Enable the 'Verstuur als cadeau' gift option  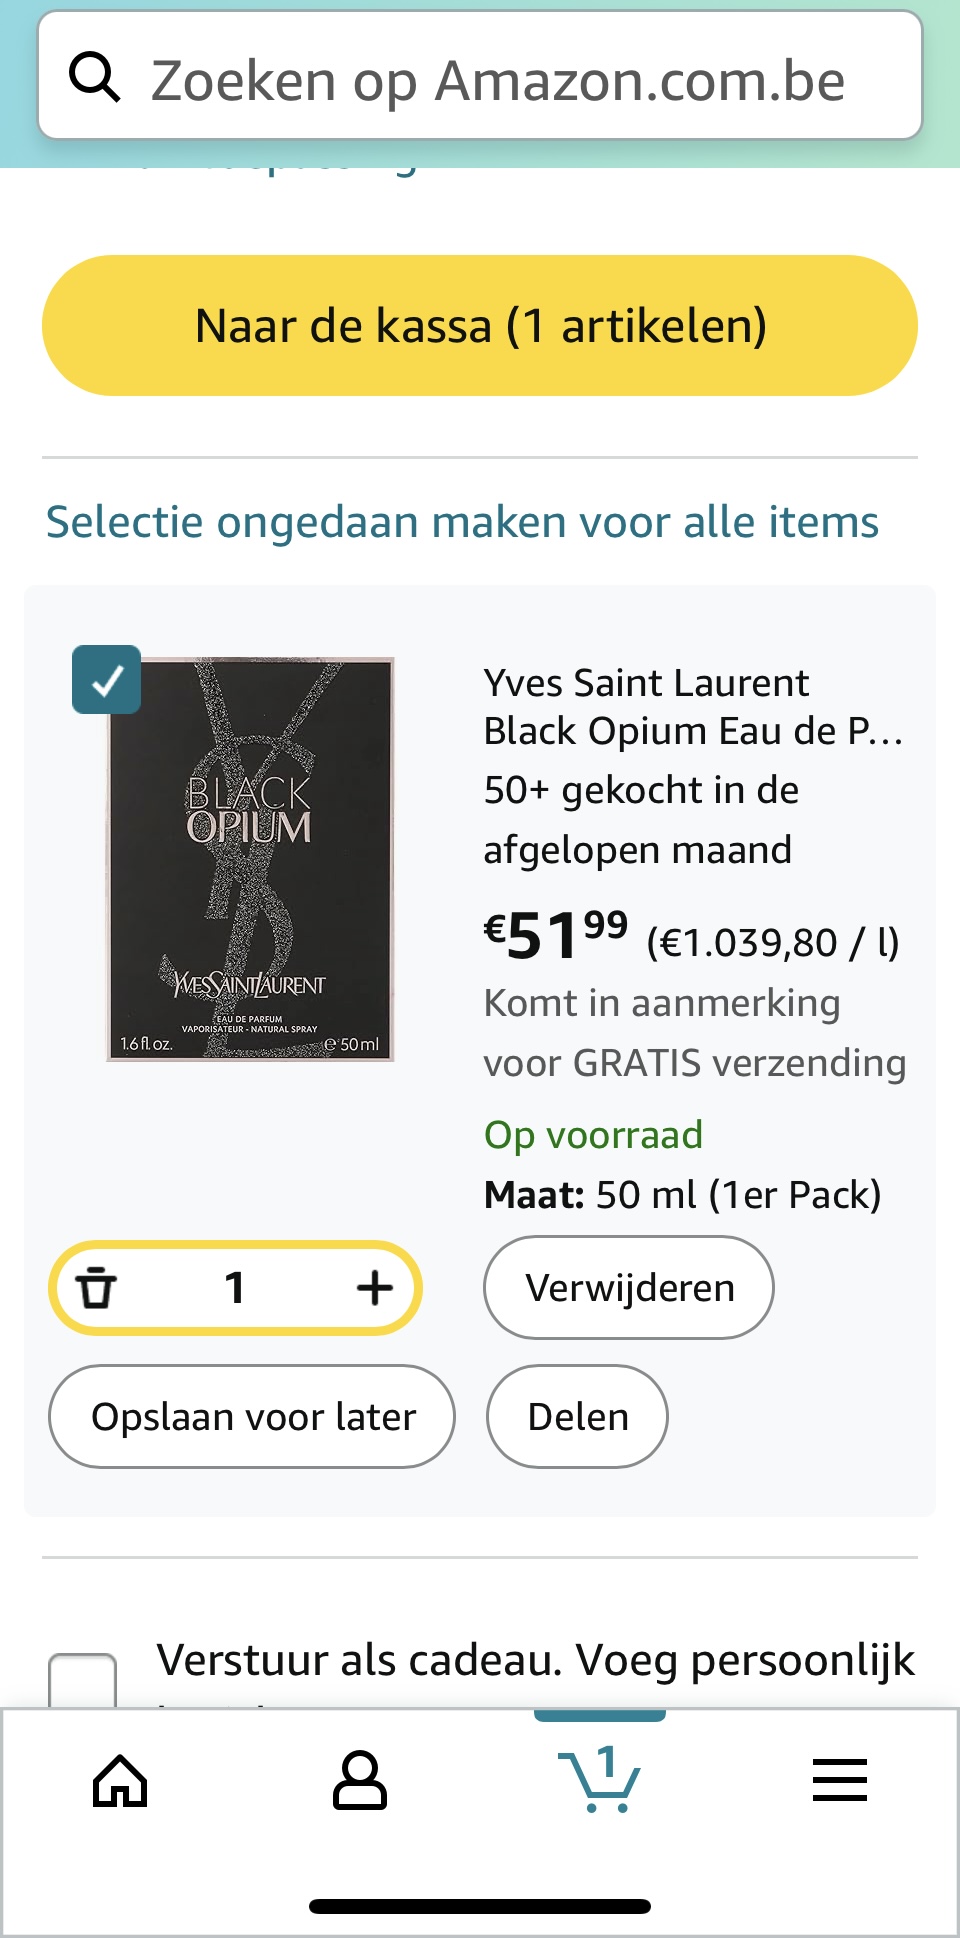tap(84, 1669)
